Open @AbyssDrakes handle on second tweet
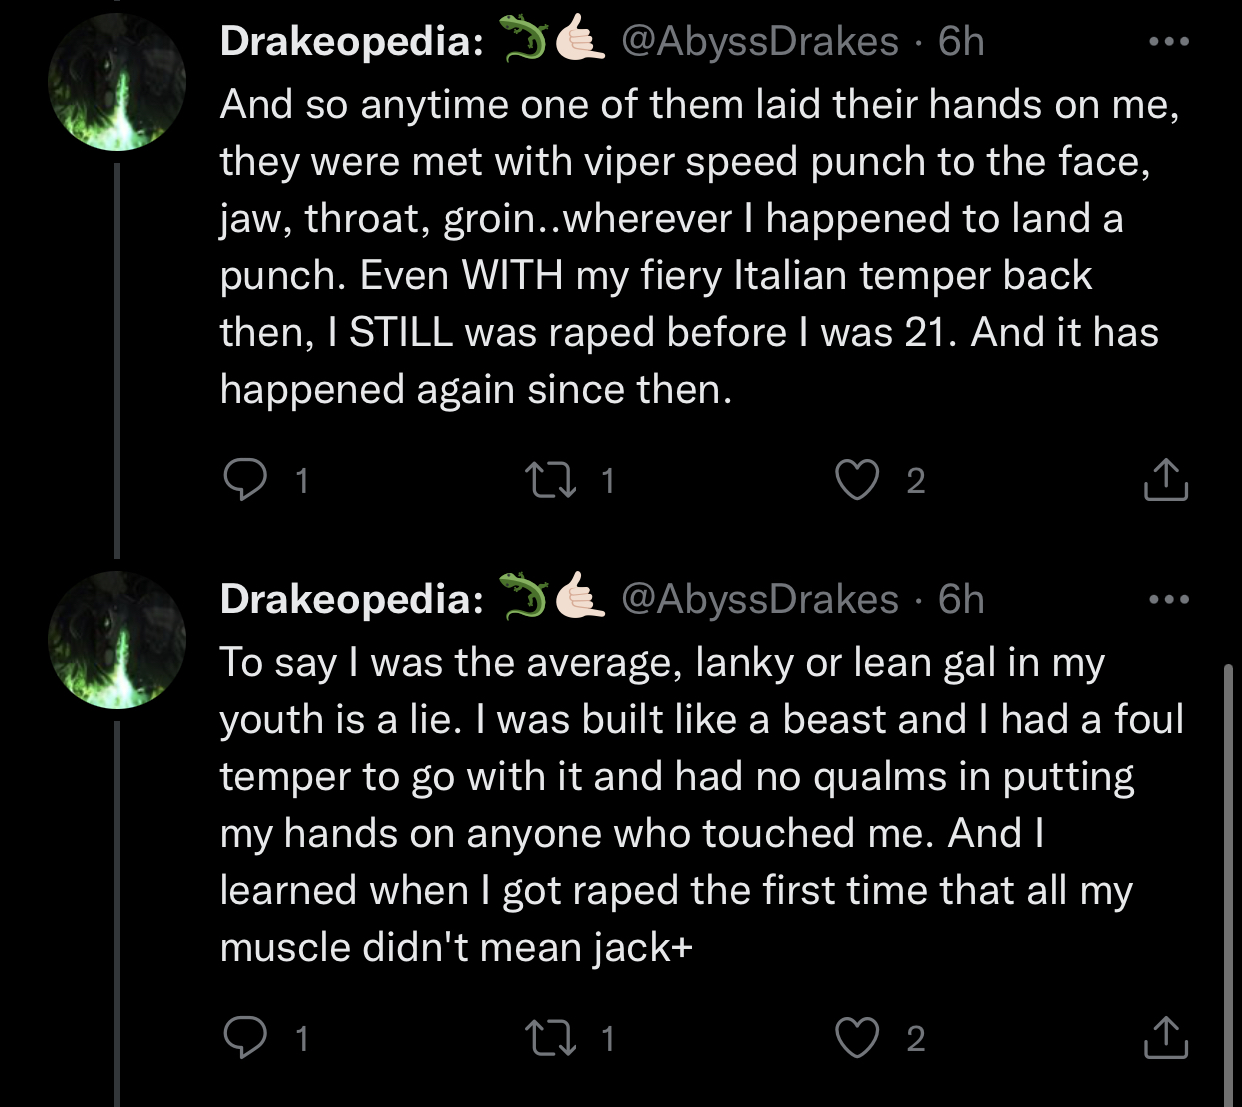1242x1107 pixels. 760,599
